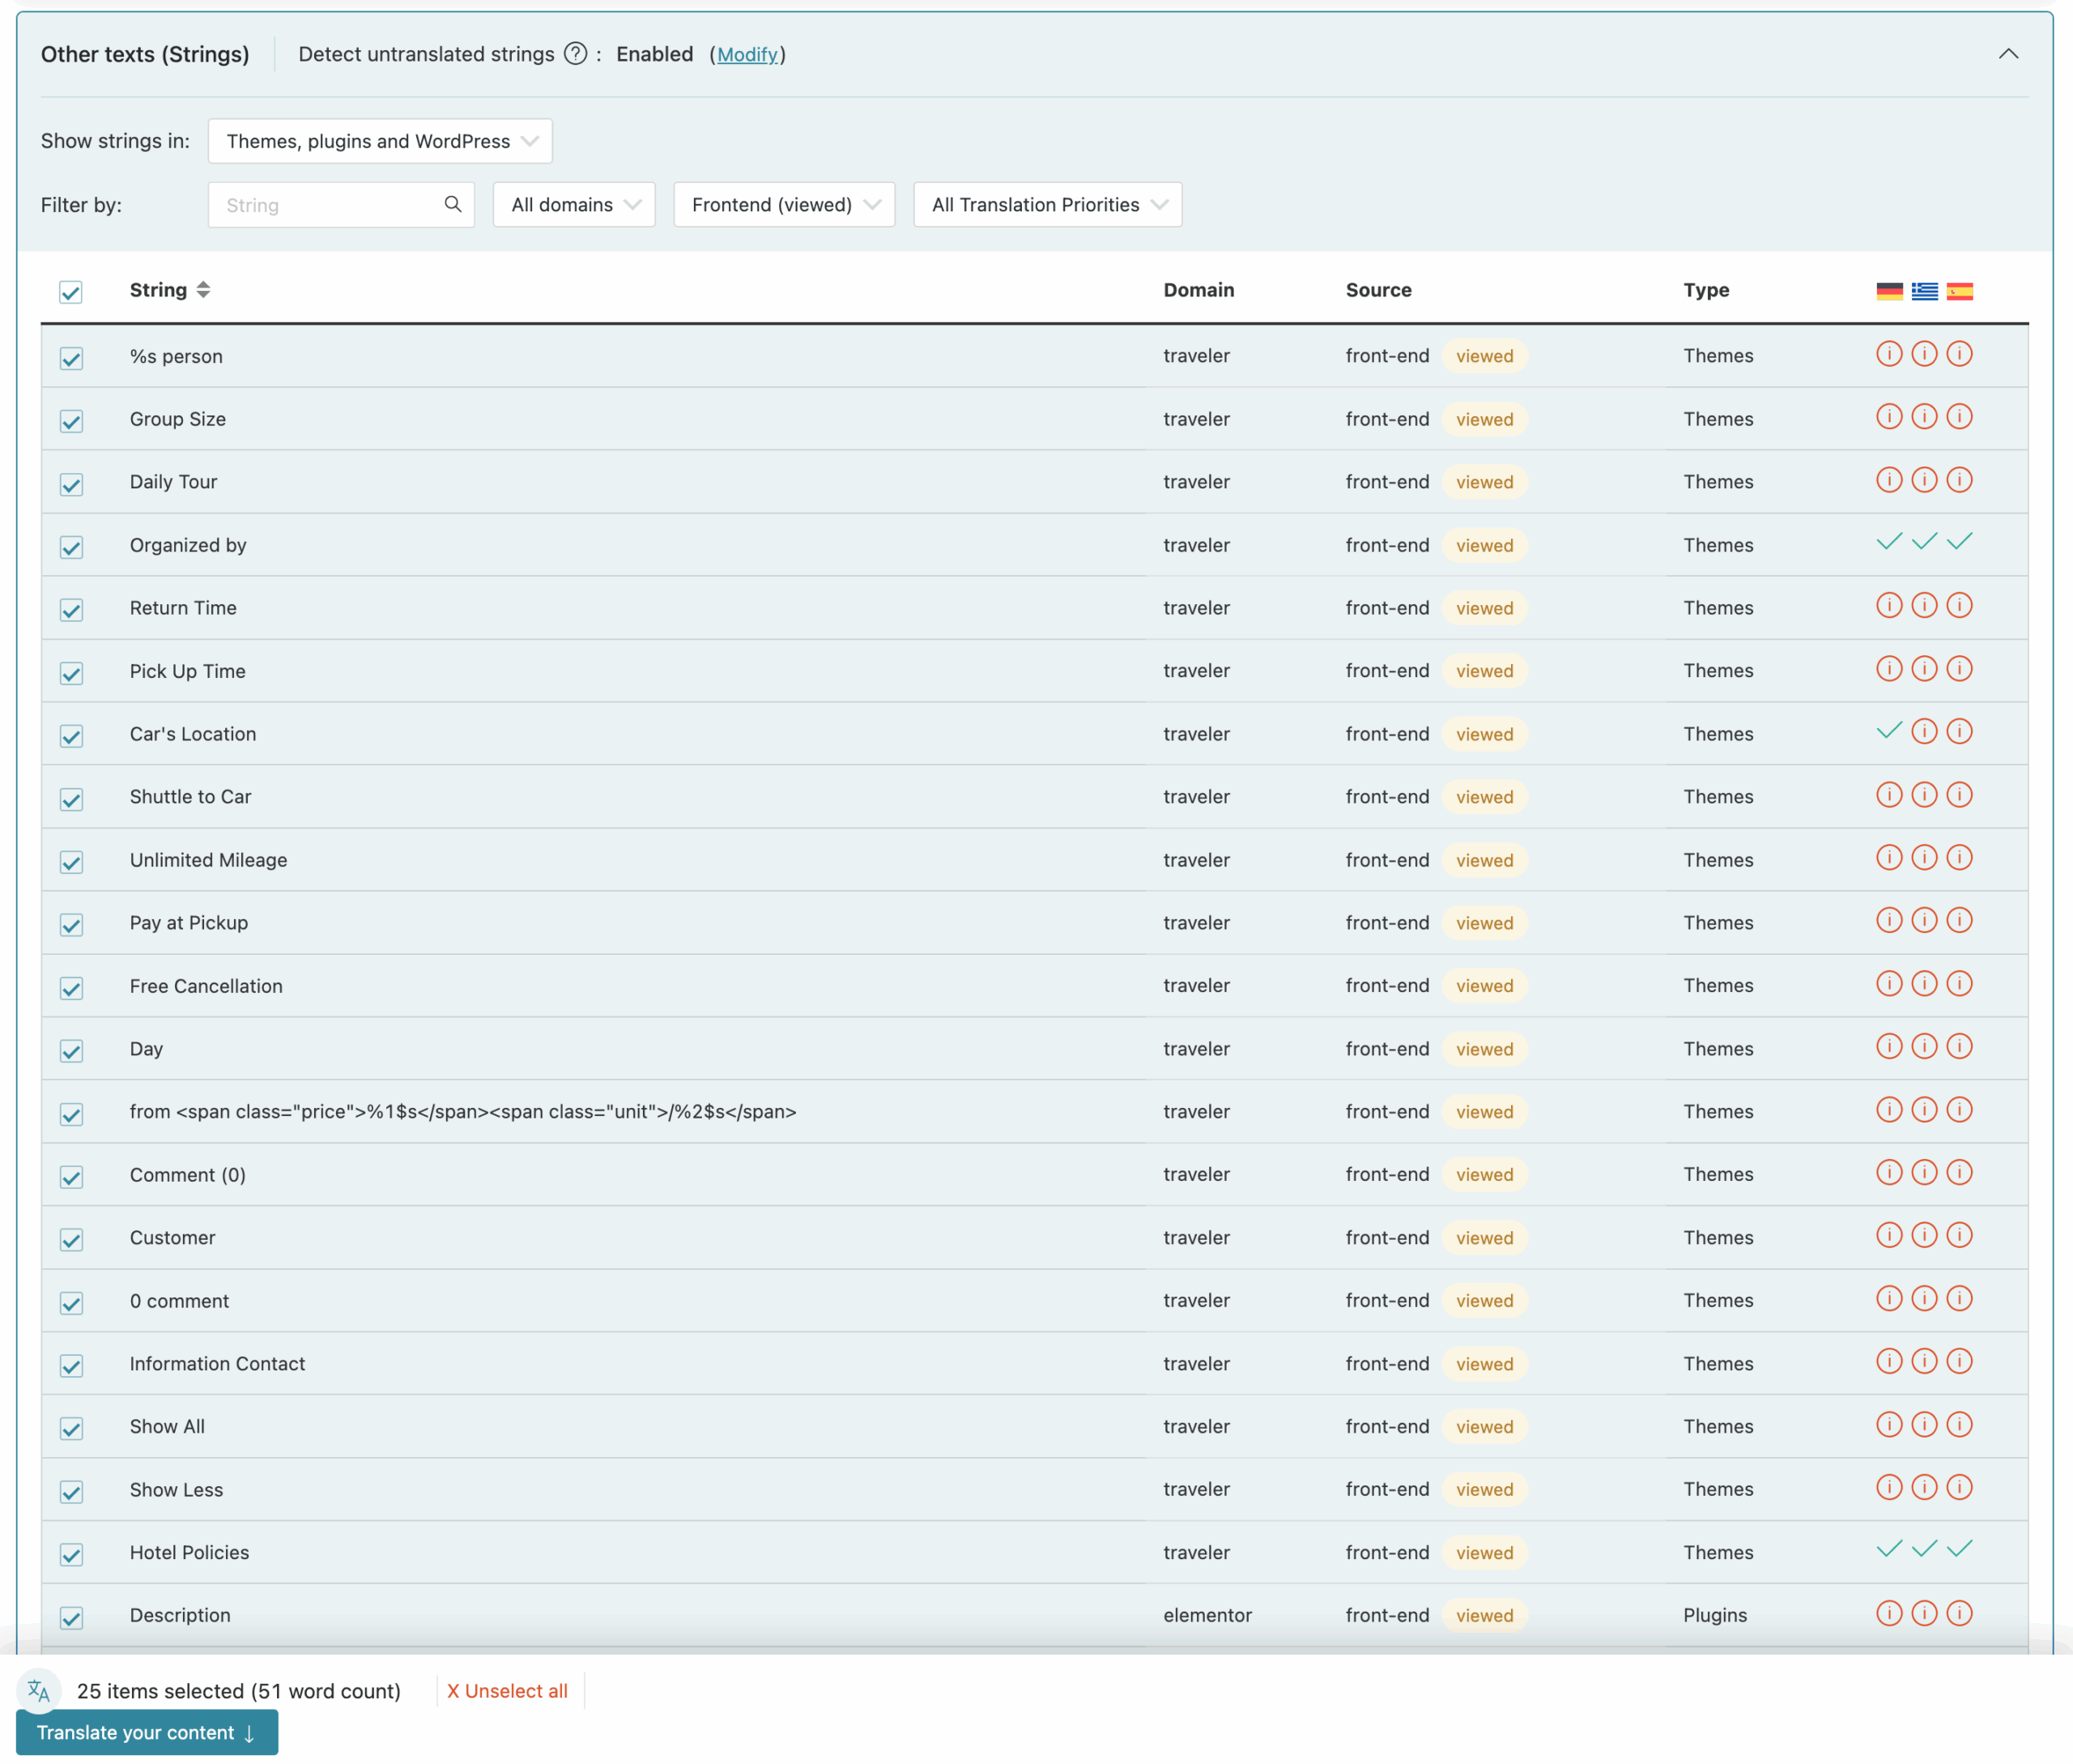The height and width of the screenshot is (1764, 2073).
Task: Click German checkmark for Organized by row
Action: [x=1888, y=543]
